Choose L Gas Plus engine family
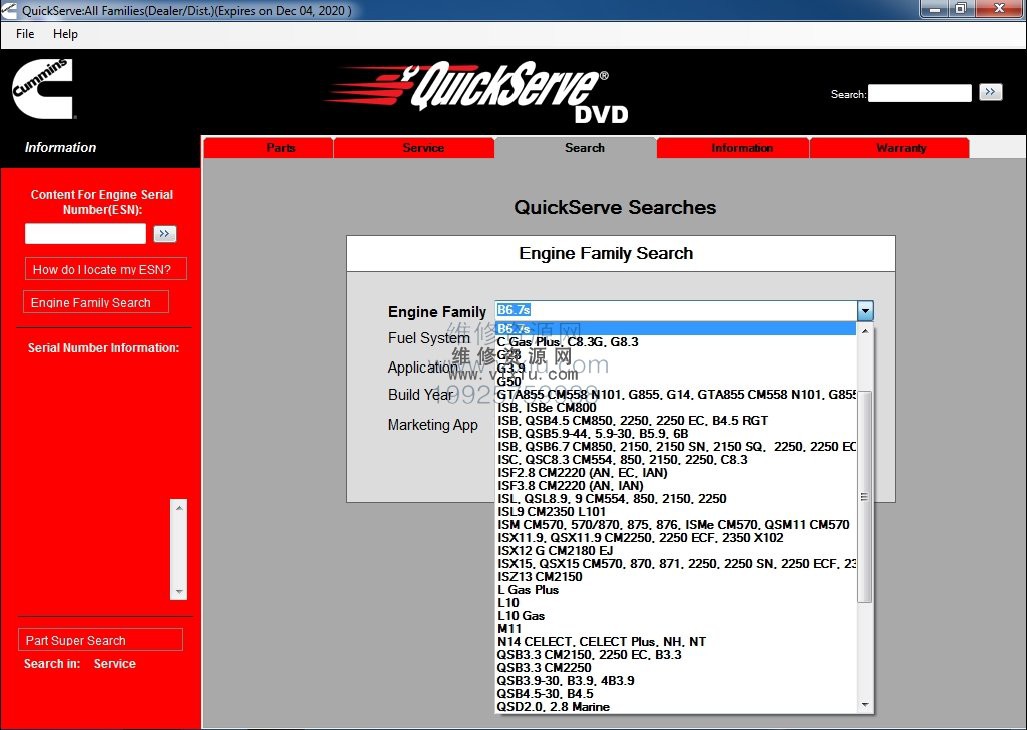The image size is (1027, 730). 675,590
